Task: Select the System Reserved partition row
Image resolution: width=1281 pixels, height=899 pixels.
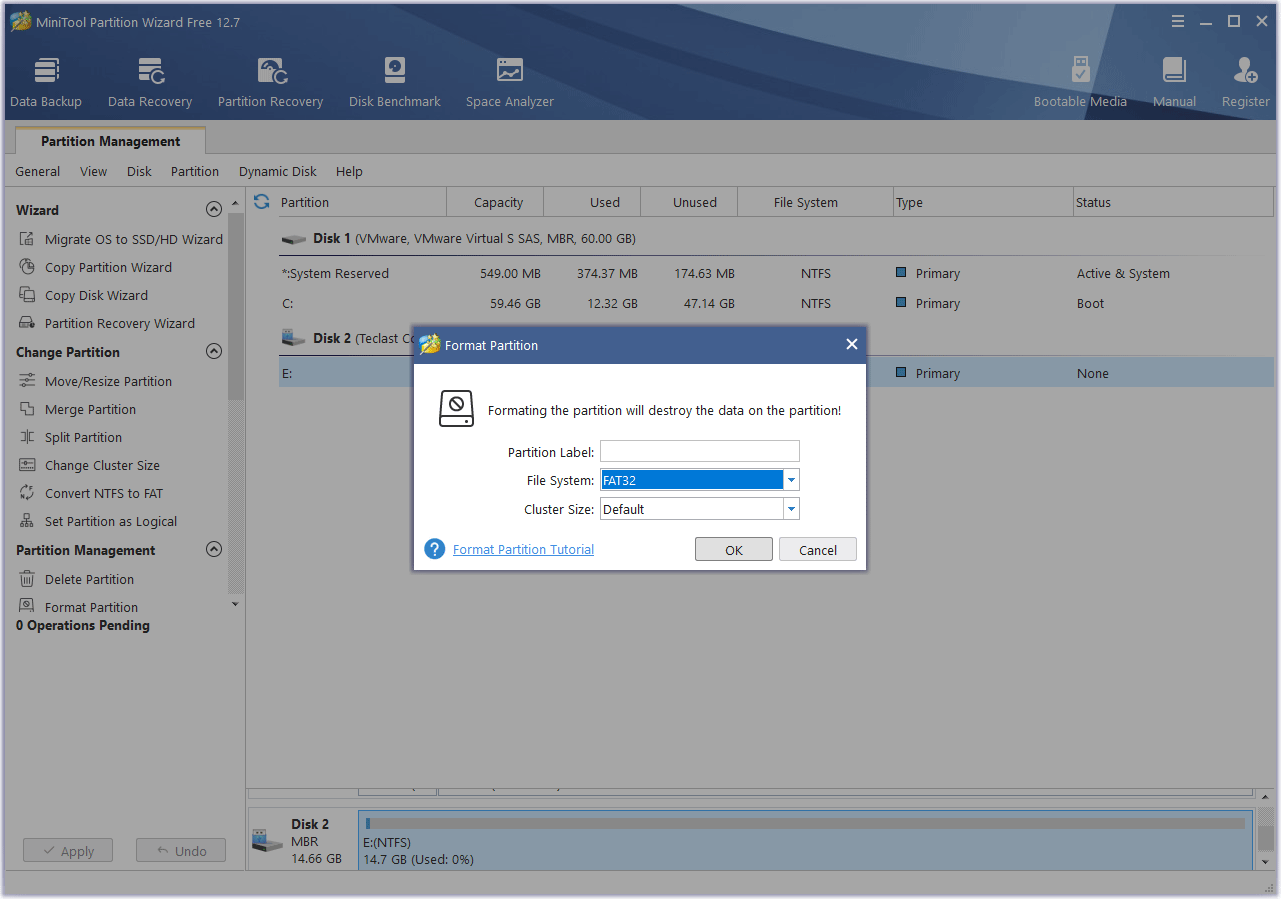Action: point(776,273)
